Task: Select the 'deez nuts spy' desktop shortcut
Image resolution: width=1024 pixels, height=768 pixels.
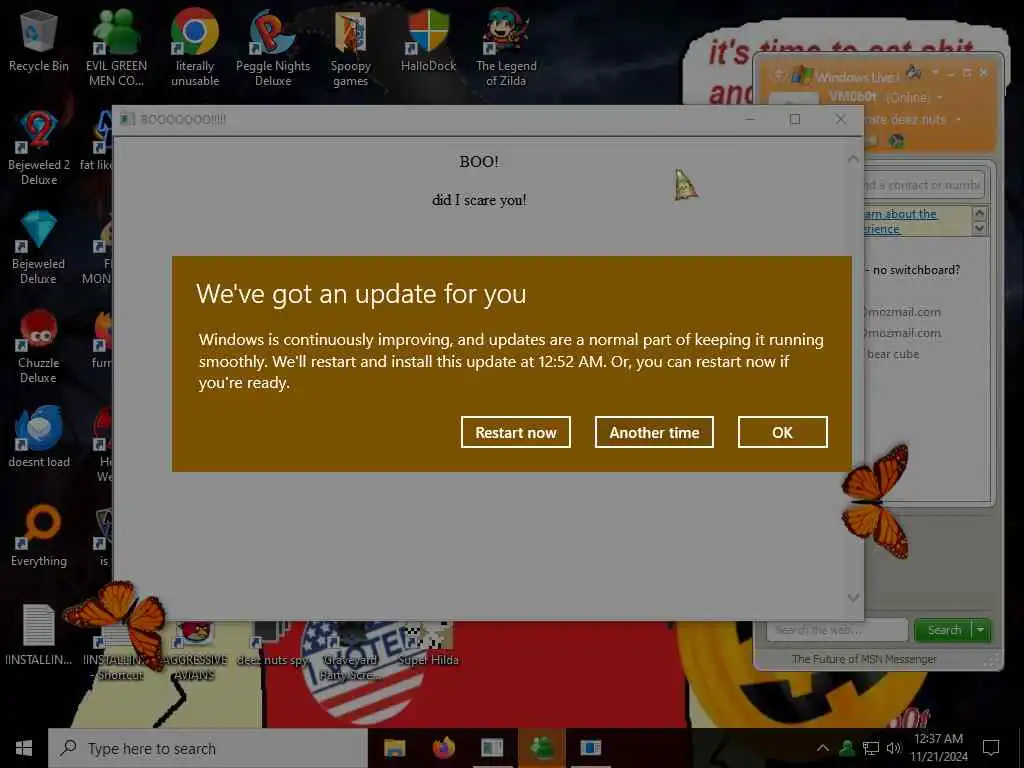Action: [273, 643]
